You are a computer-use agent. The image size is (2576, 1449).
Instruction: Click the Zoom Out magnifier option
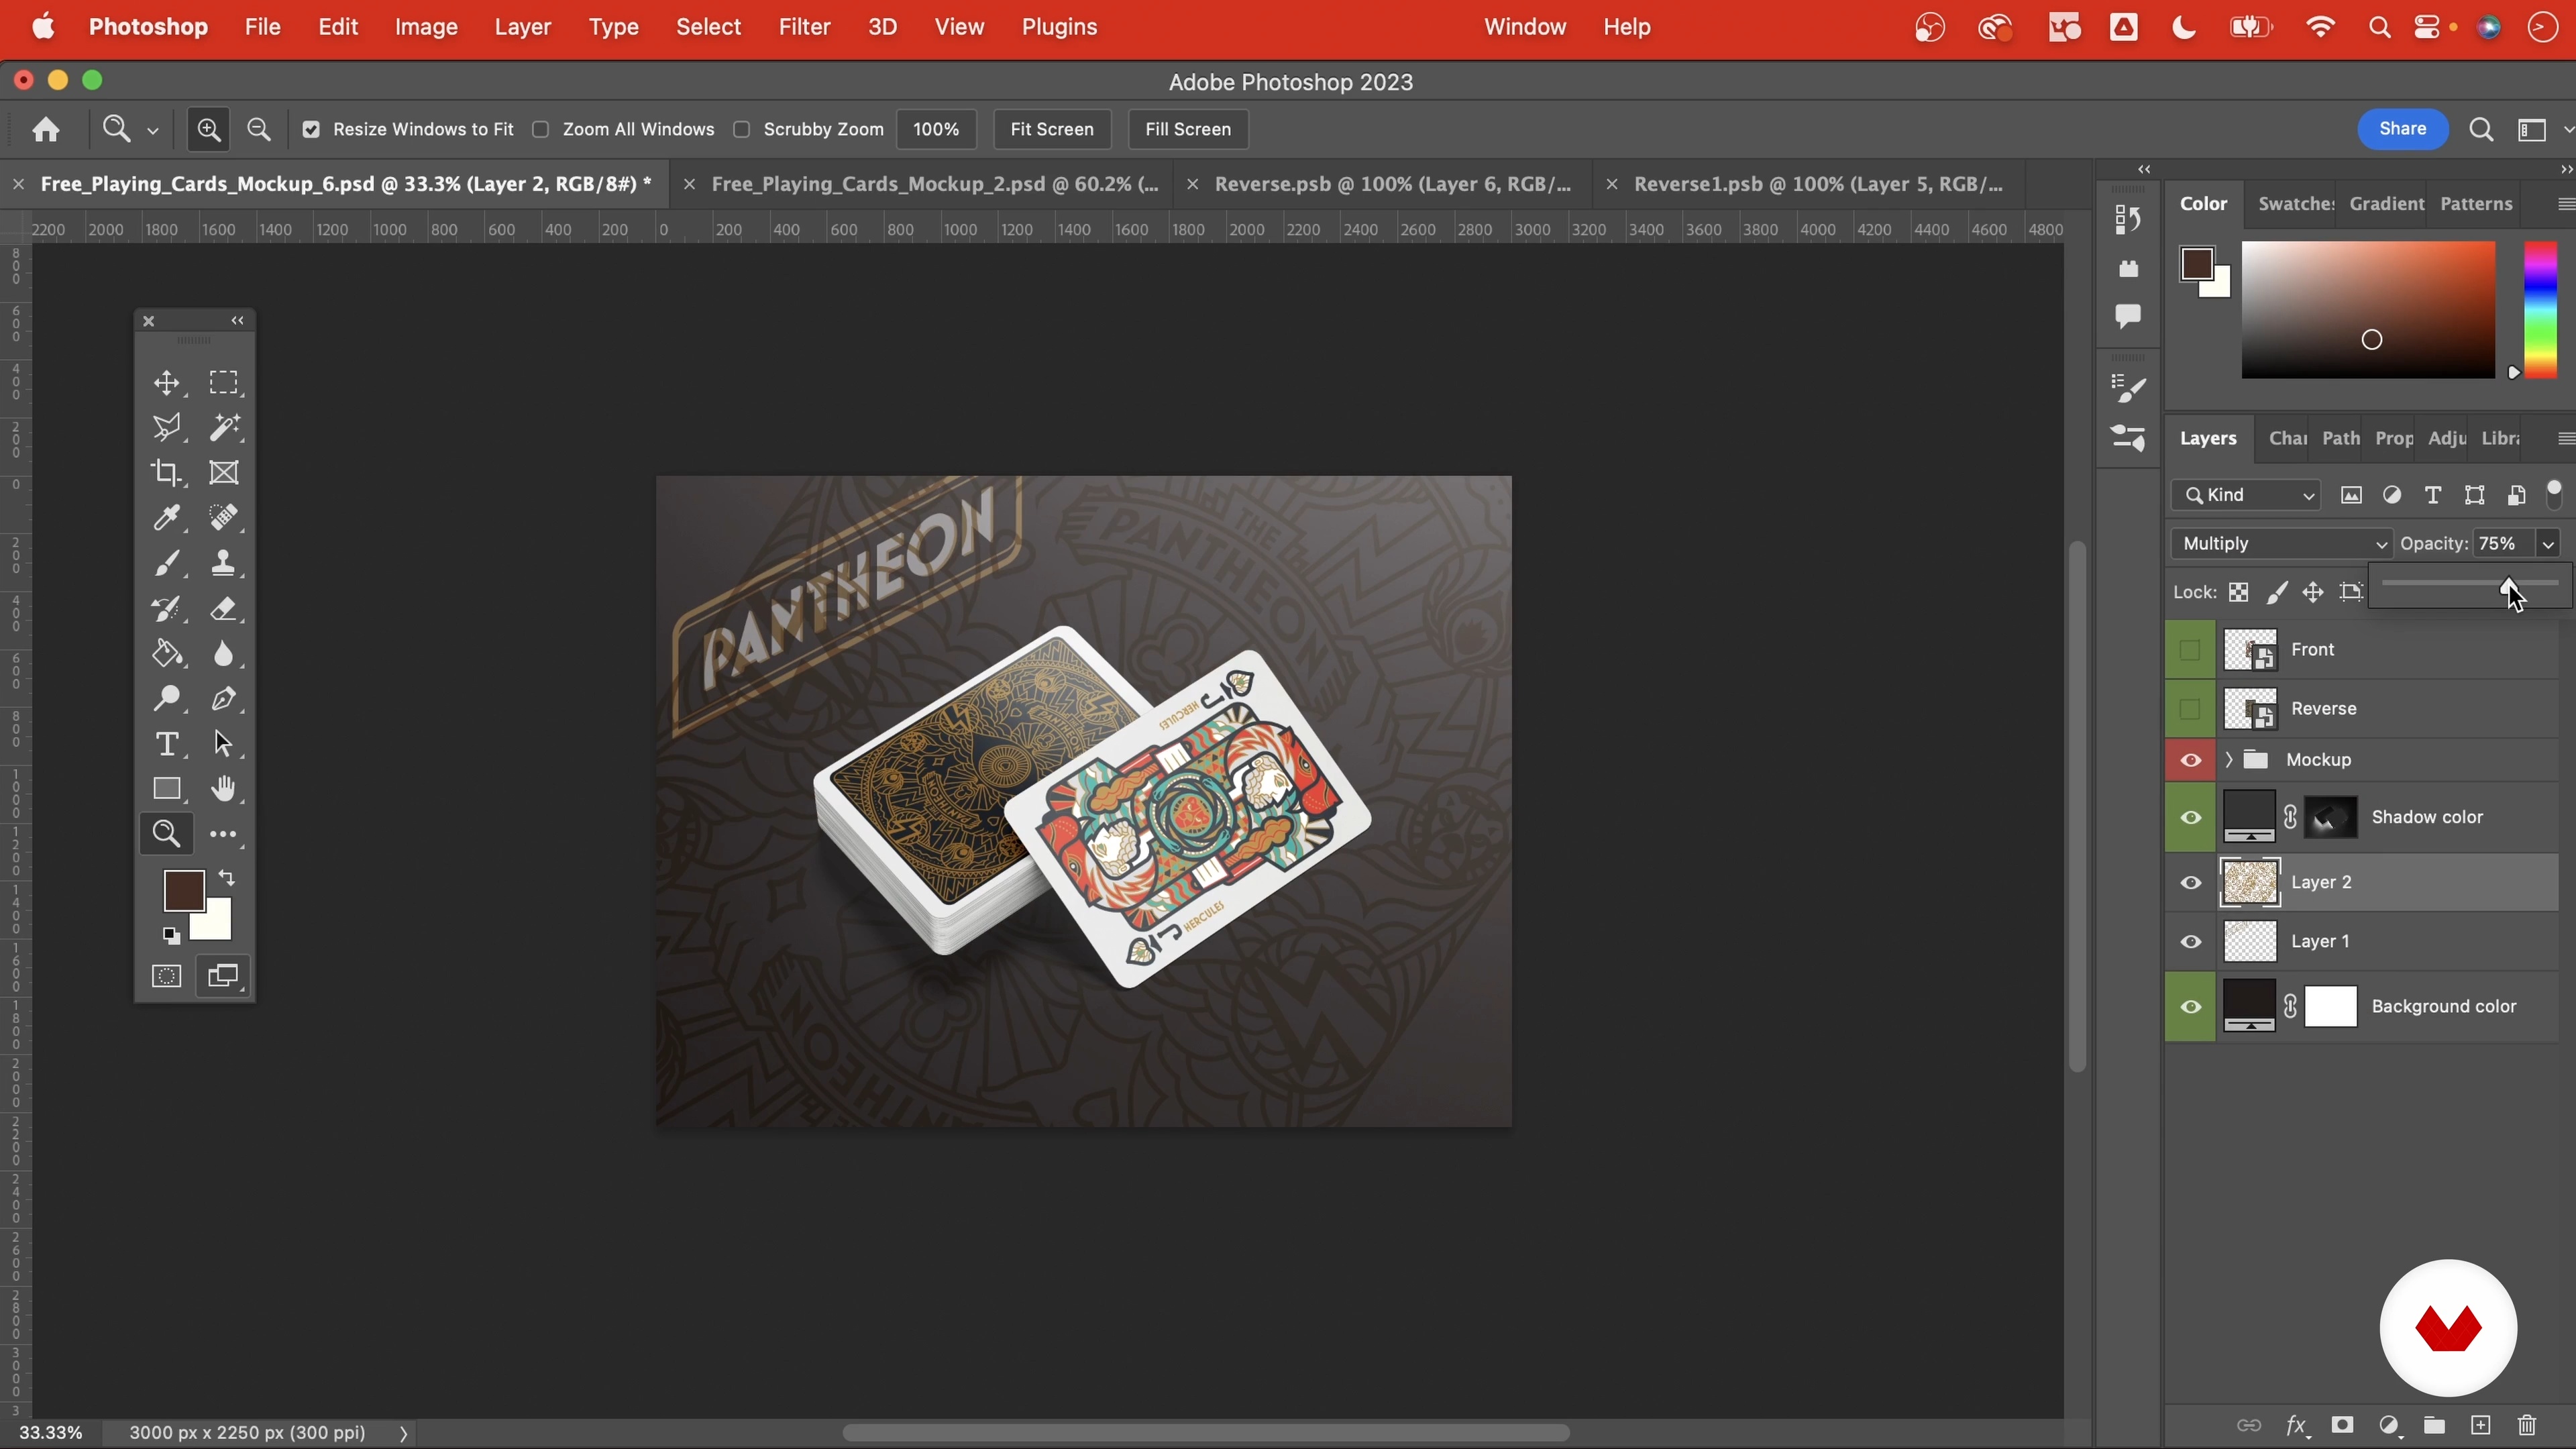[x=259, y=129]
